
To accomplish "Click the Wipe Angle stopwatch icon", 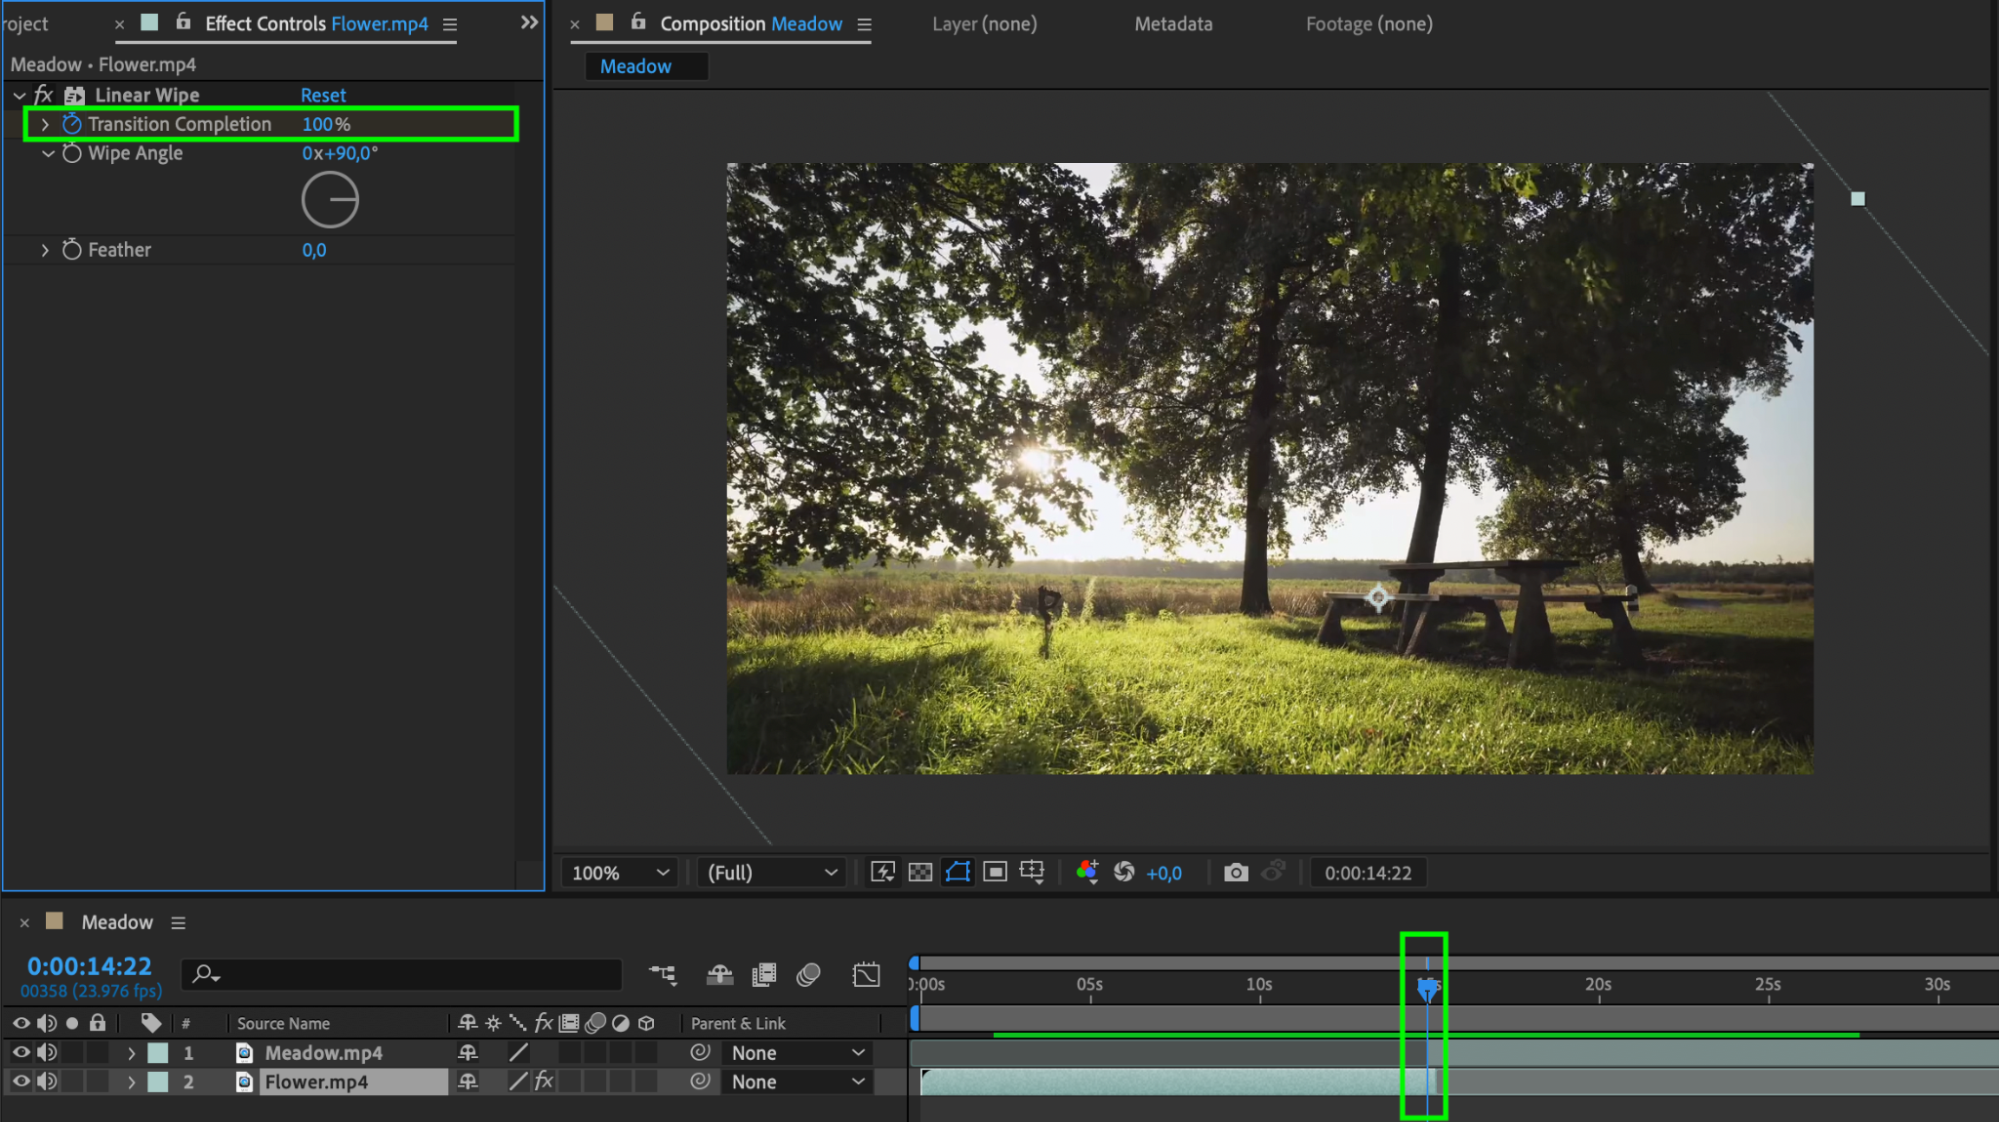I will (71, 153).
